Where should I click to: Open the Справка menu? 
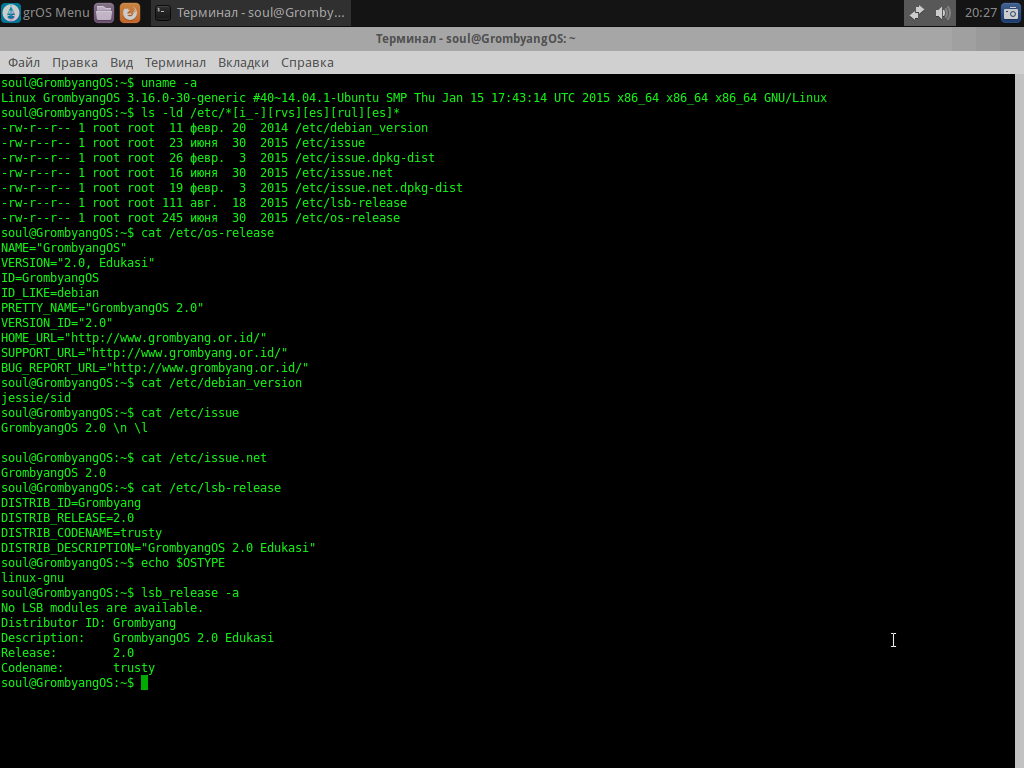tap(307, 63)
